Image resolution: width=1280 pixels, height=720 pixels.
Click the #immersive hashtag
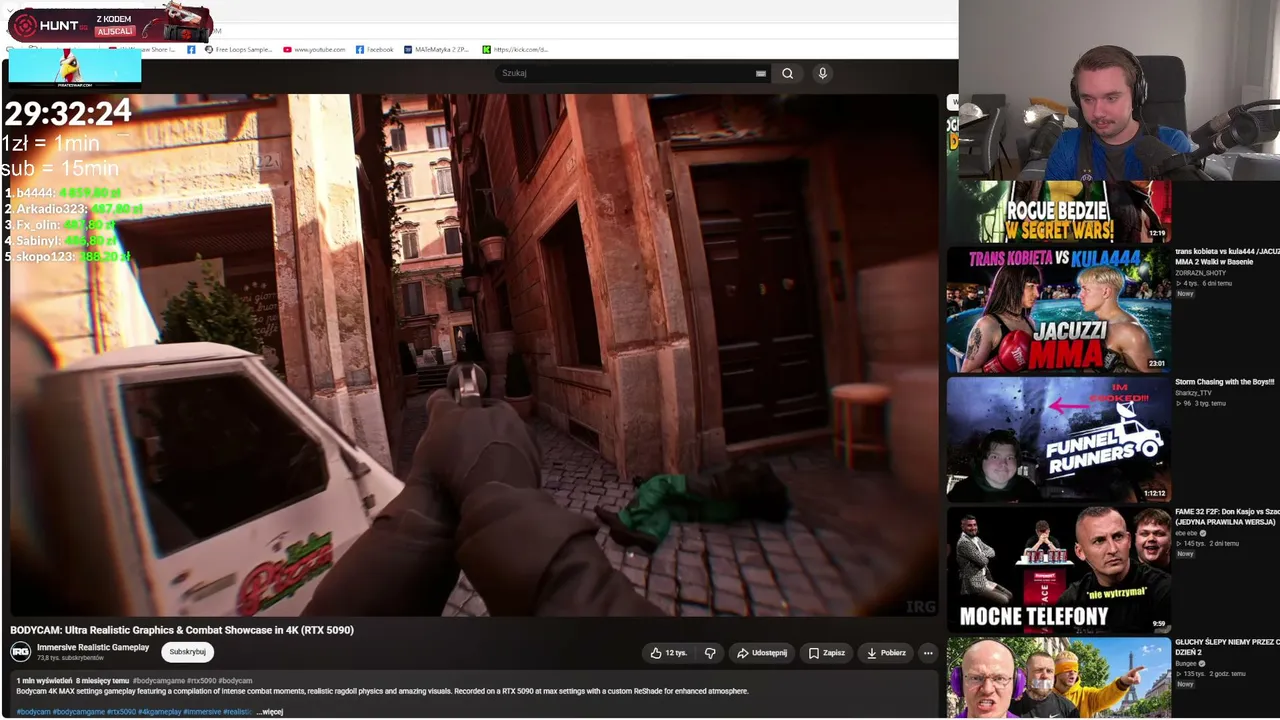[x=202, y=712]
